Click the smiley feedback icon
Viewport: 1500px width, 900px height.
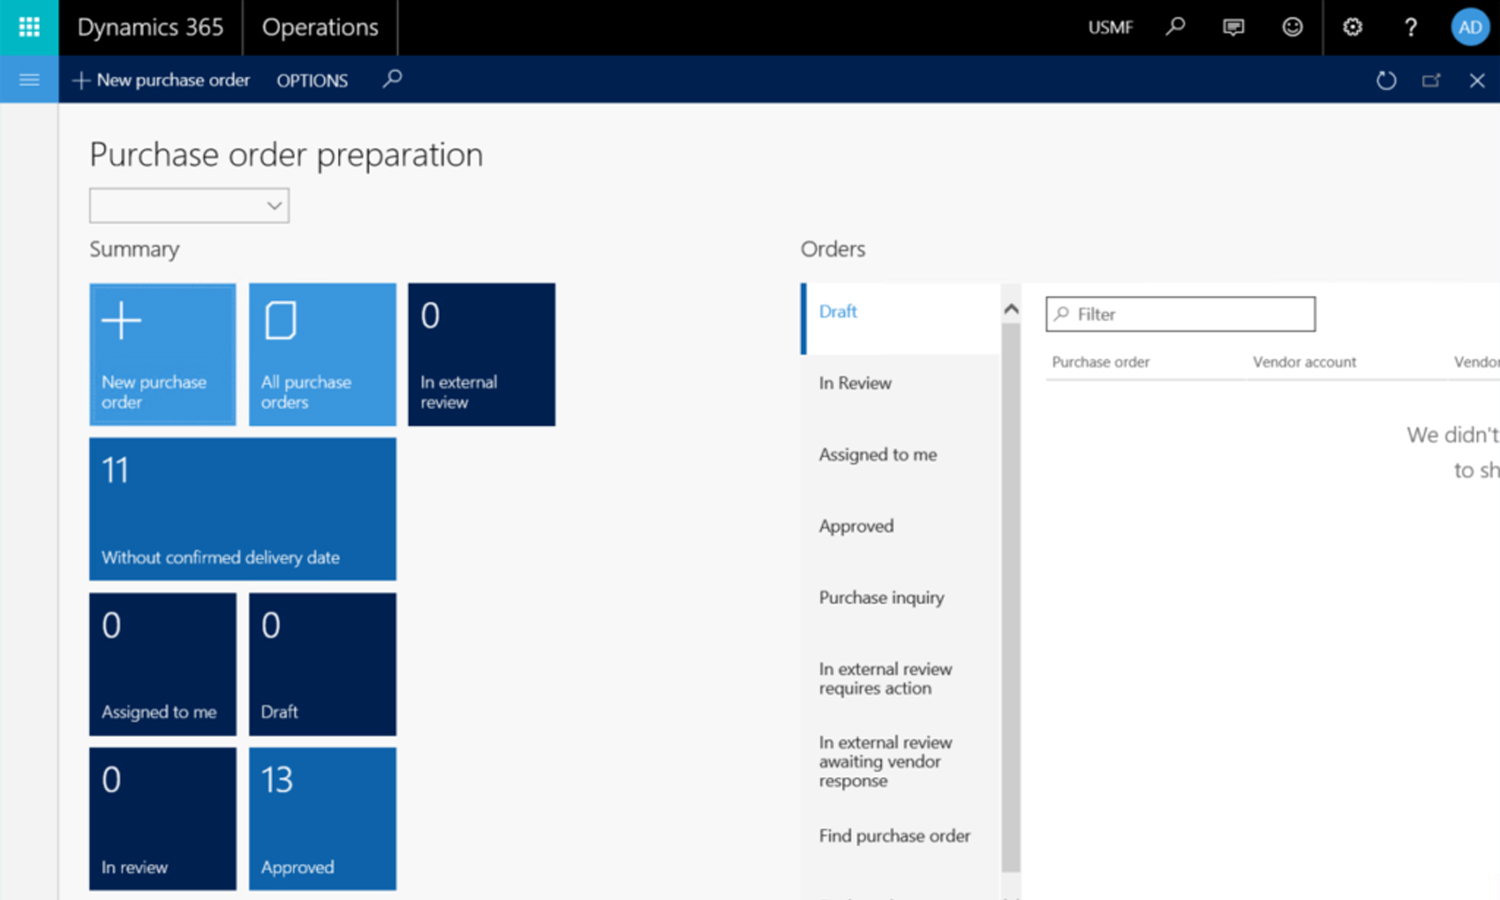[1293, 27]
